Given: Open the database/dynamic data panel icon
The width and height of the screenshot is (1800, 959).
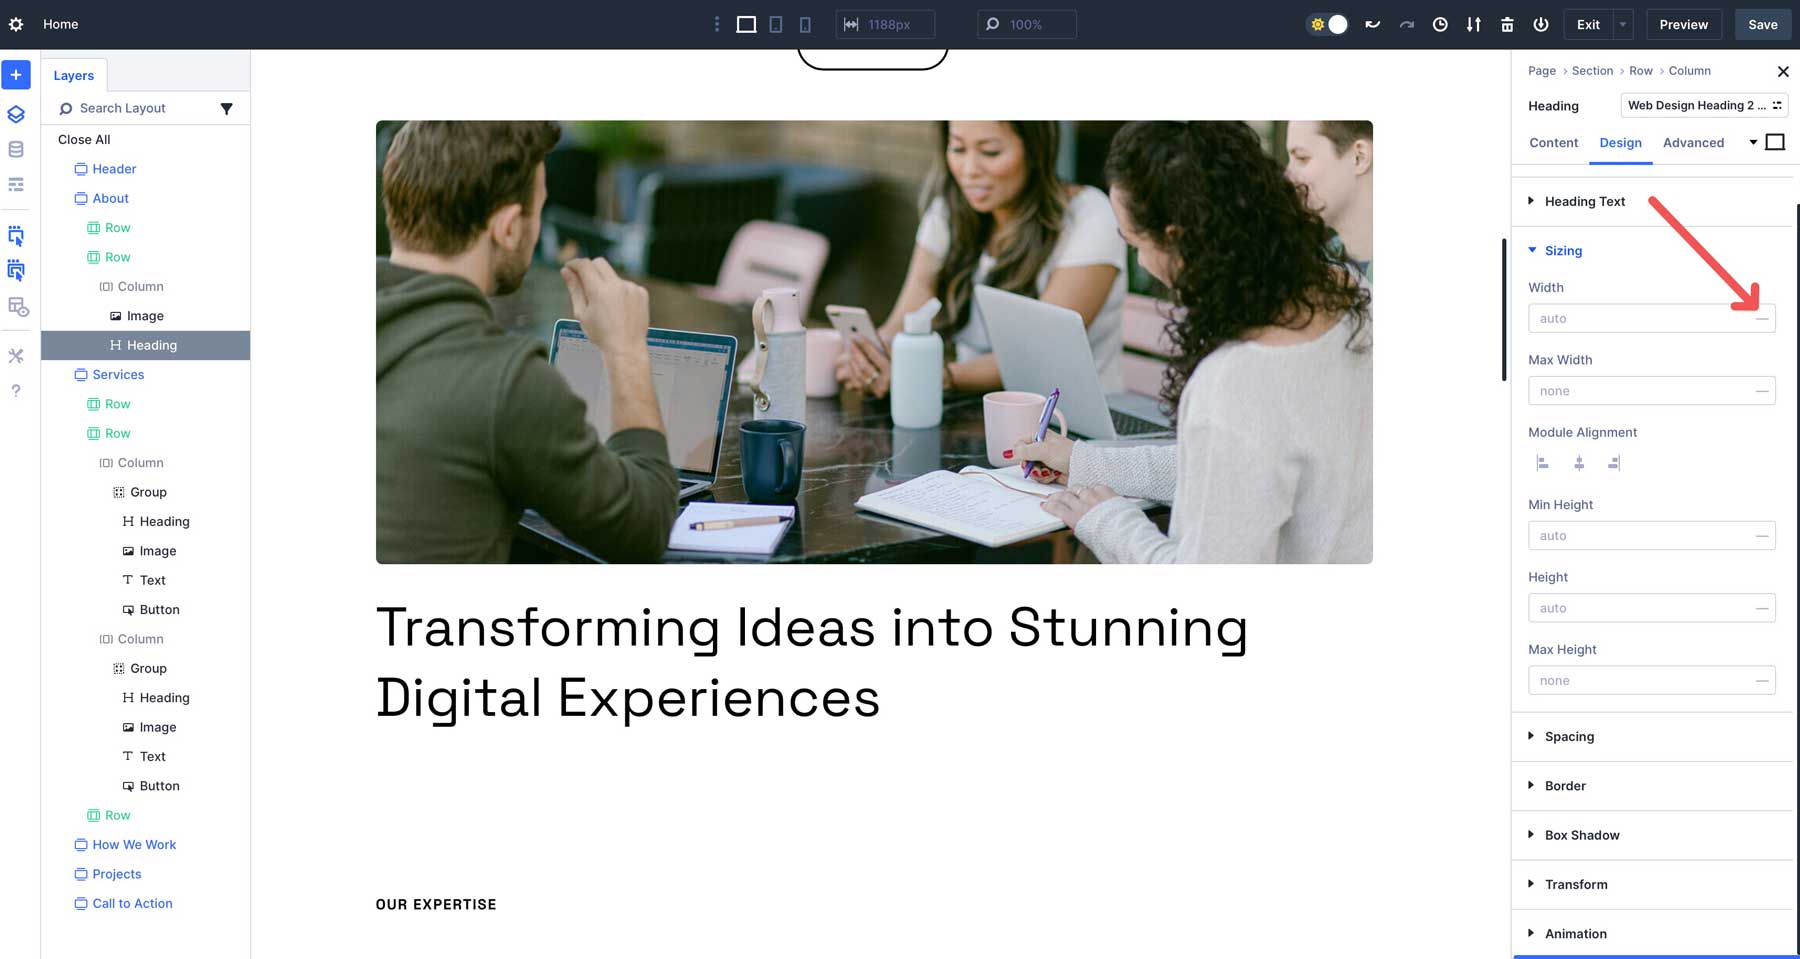Looking at the screenshot, I should tap(16, 149).
